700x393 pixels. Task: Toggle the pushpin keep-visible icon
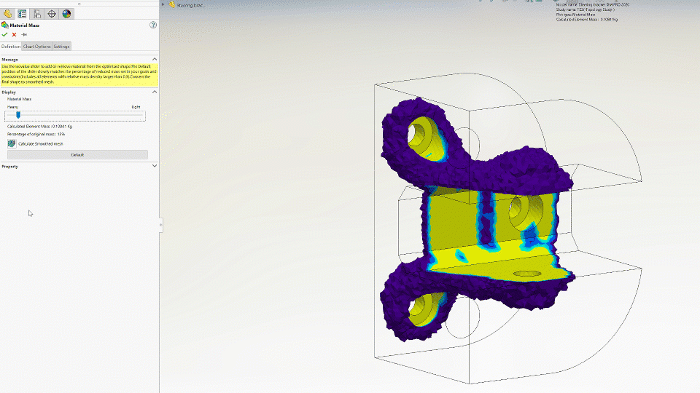point(24,34)
